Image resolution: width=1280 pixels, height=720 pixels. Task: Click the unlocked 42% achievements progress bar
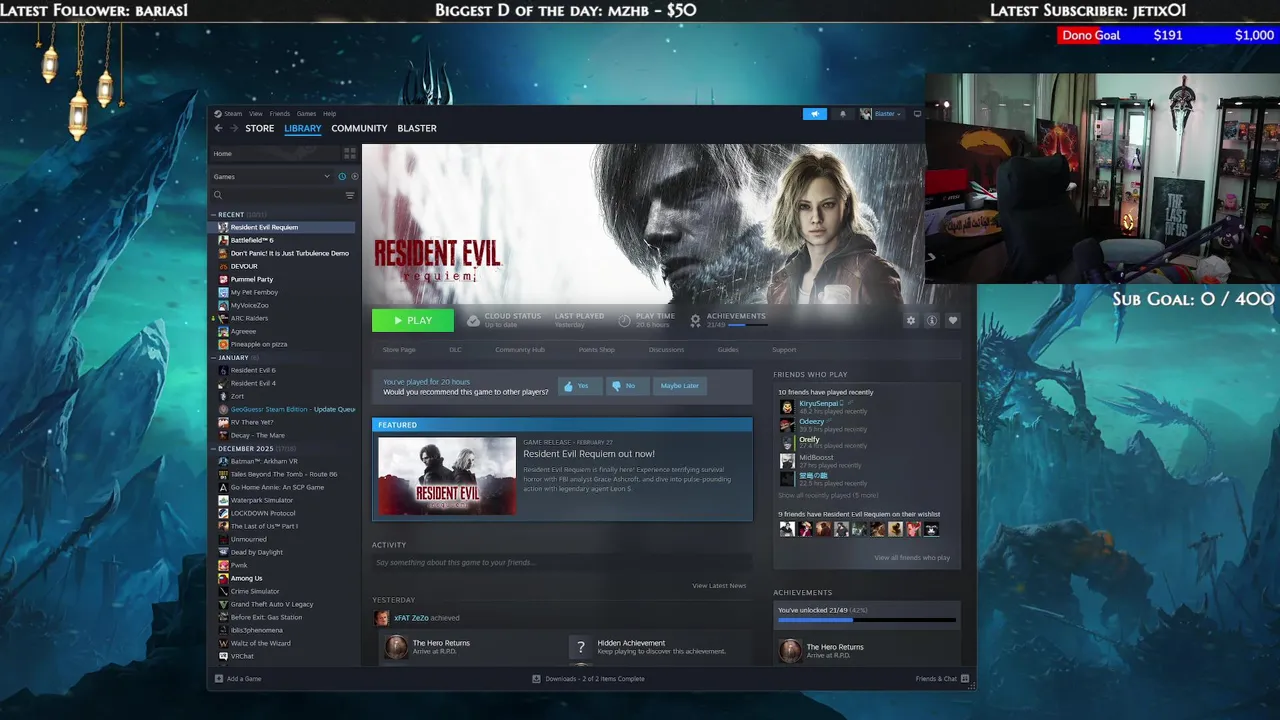867,620
